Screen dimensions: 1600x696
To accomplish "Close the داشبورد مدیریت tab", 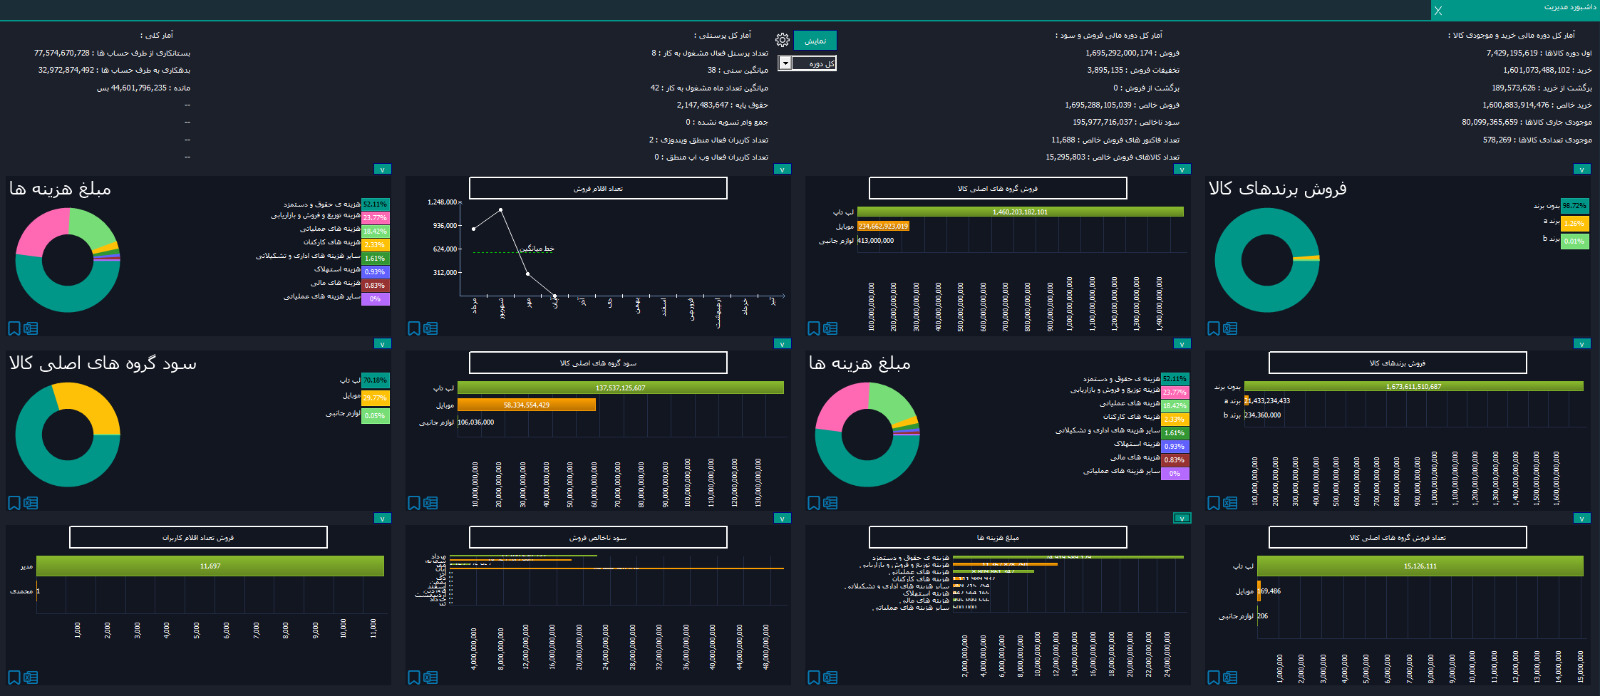I will (1438, 10).
